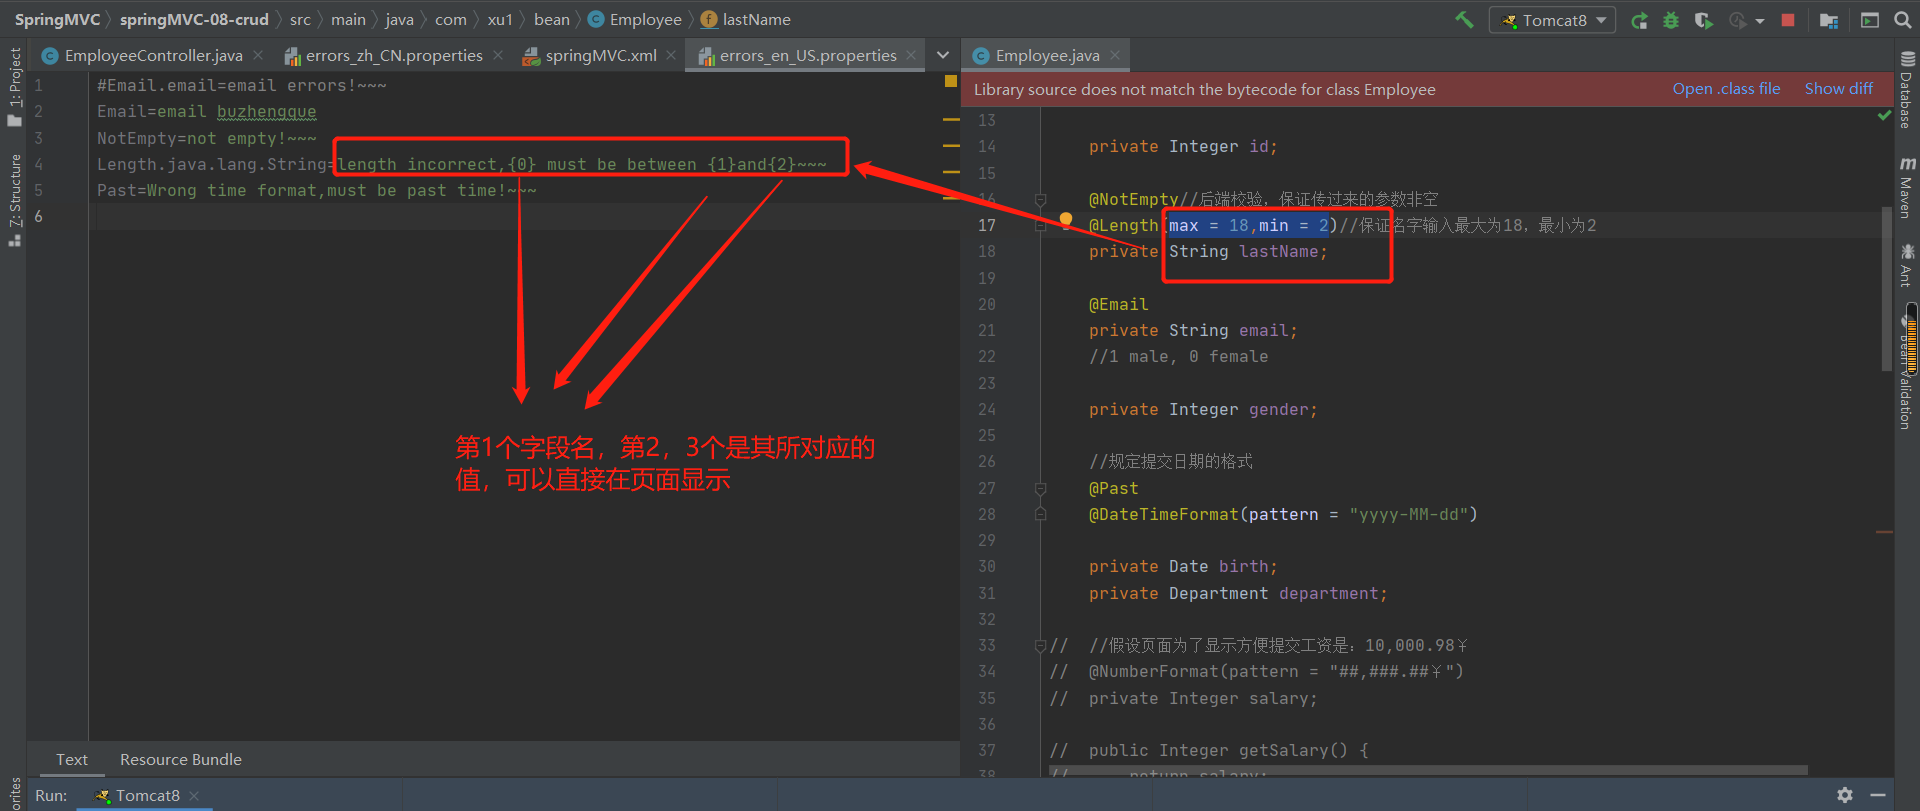Click the green inspection checkmark in Employee.java
Viewport: 1920px width, 811px height.
[1884, 116]
